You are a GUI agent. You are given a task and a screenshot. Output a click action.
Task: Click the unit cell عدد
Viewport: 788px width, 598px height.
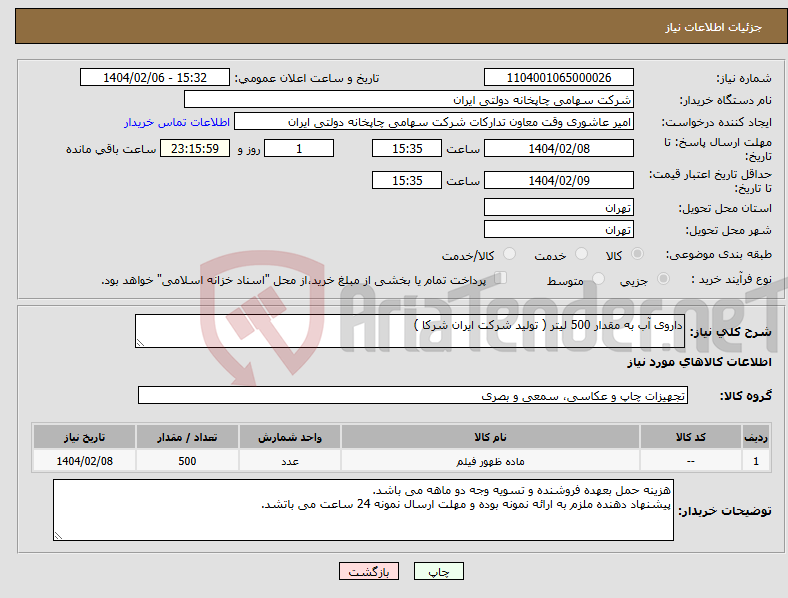click(290, 461)
